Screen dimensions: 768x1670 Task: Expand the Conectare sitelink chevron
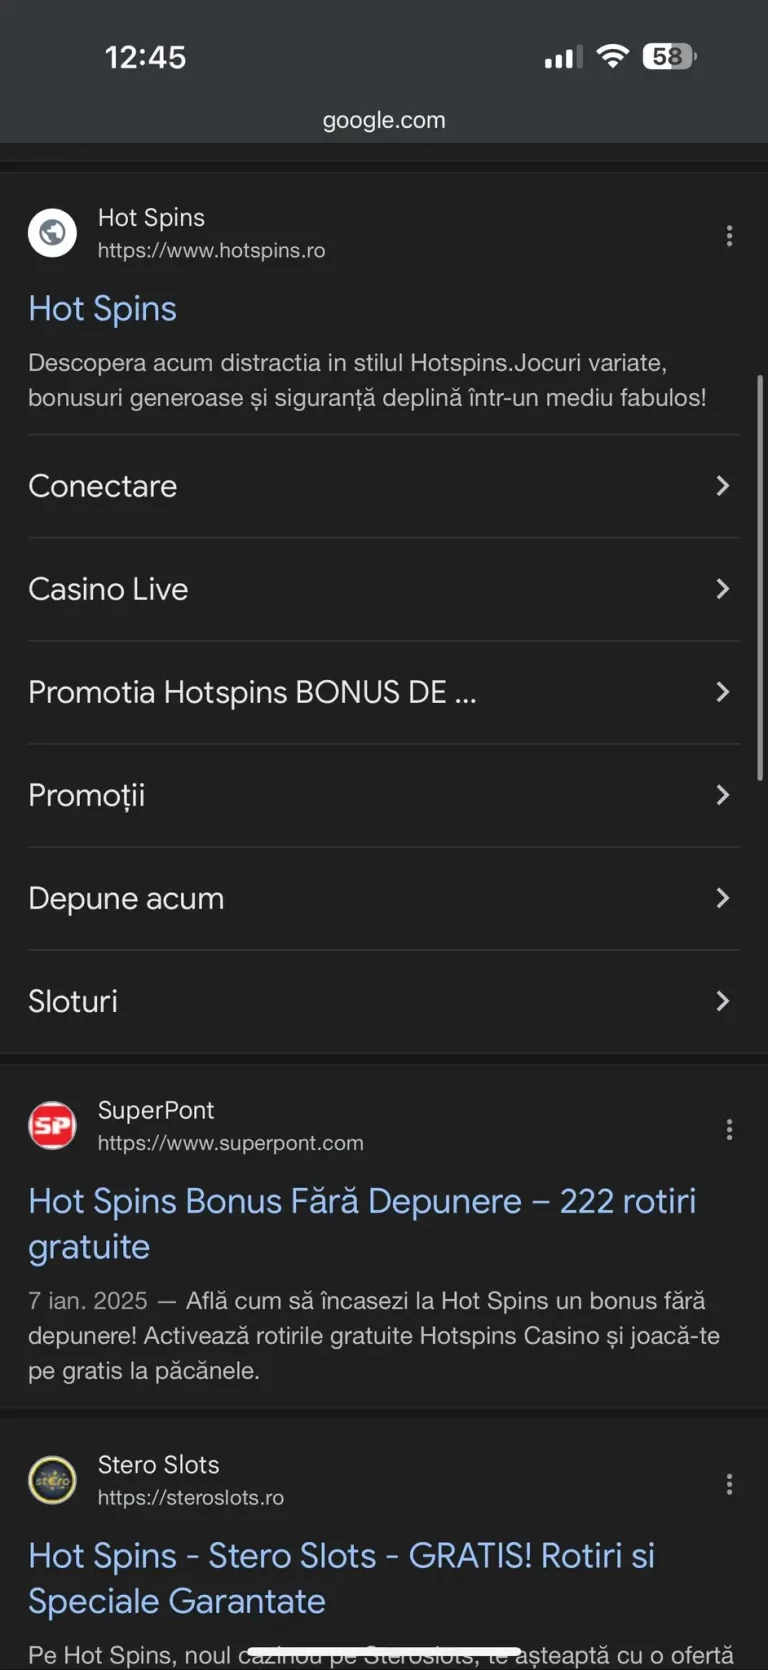point(722,486)
